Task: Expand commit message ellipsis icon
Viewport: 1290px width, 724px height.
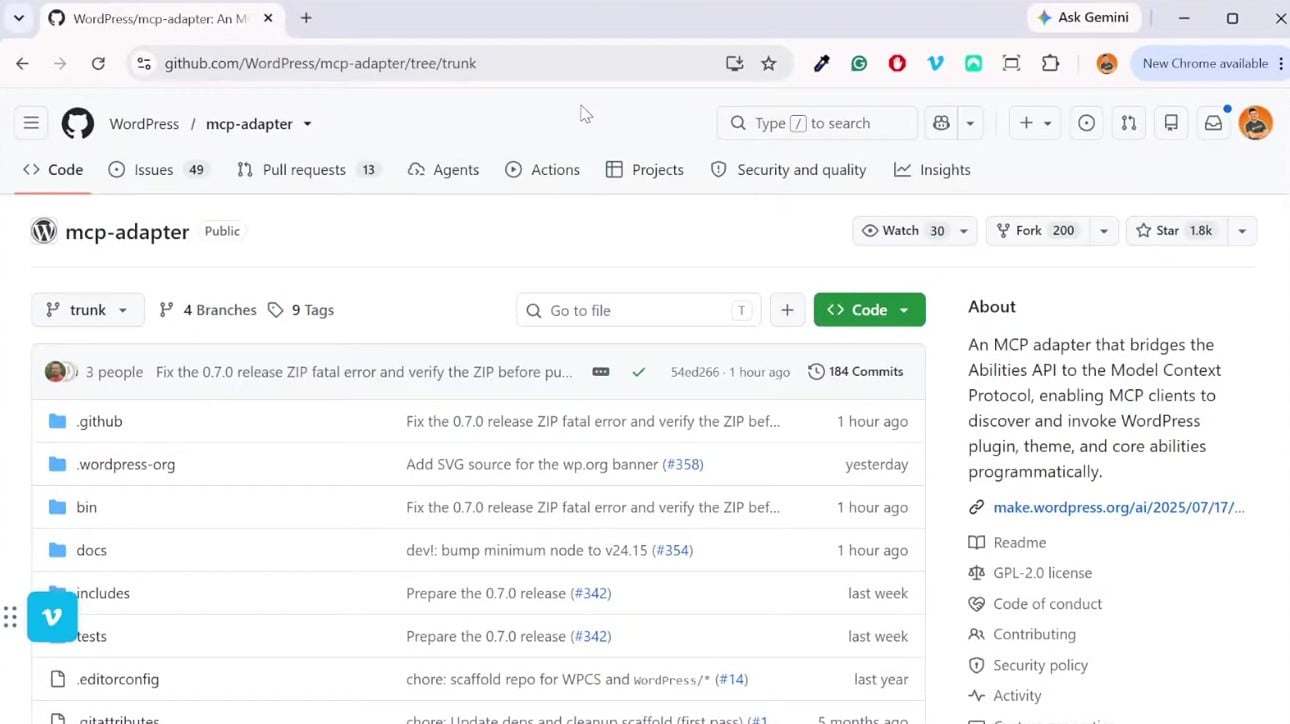Action: [x=600, y=371]
